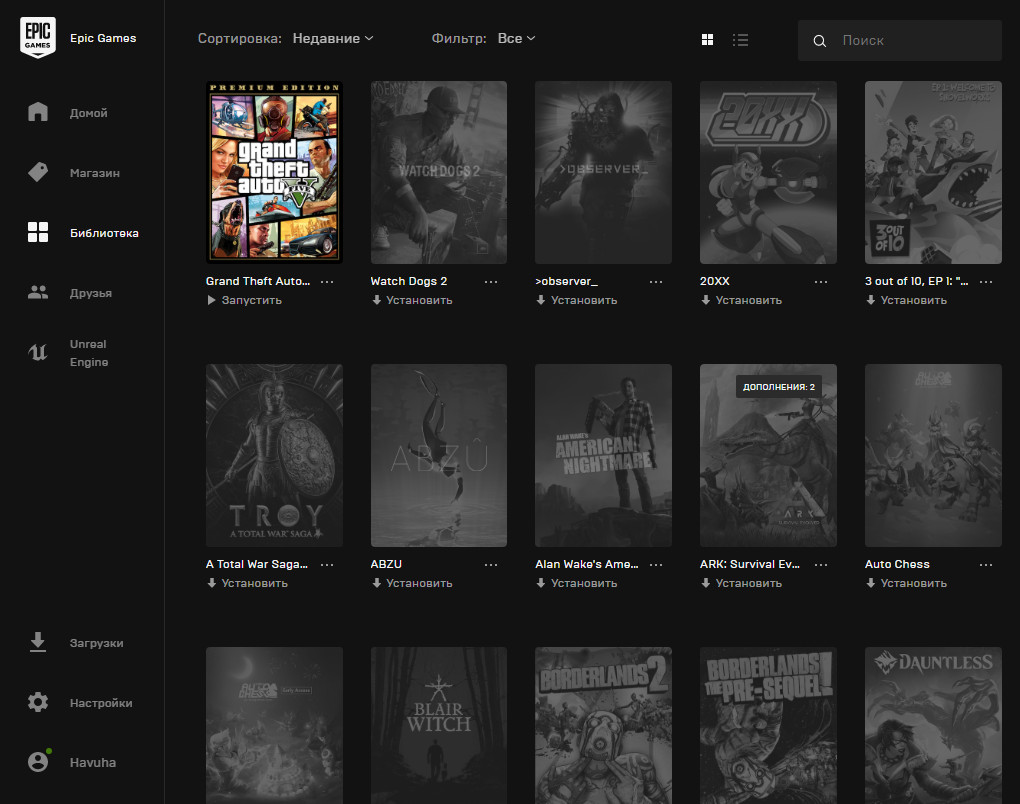Click the Поиск search field
1020x804 pixels.
point(900,40)
